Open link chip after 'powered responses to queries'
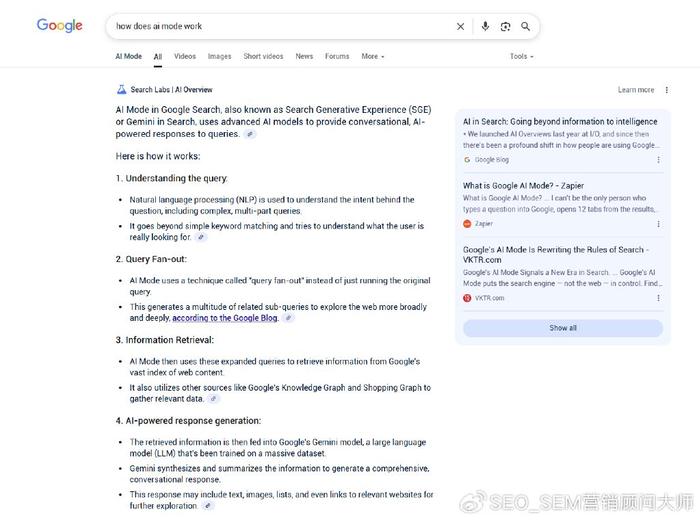 pyautogui.click(x=250, y=134)
